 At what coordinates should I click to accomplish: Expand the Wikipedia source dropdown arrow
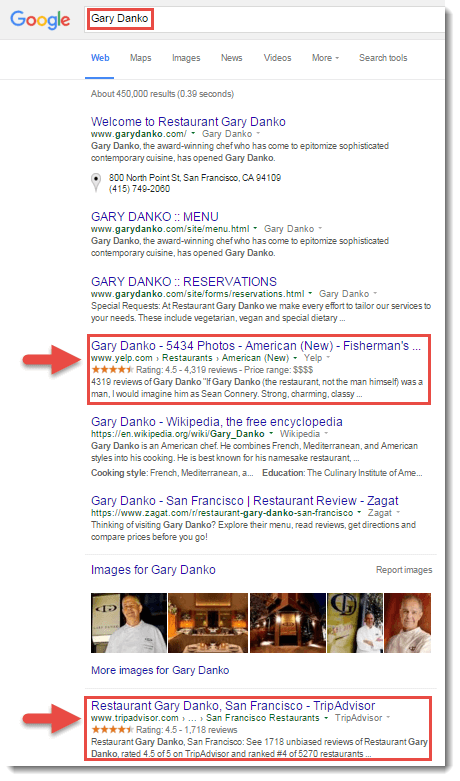[x=326, y=434]
